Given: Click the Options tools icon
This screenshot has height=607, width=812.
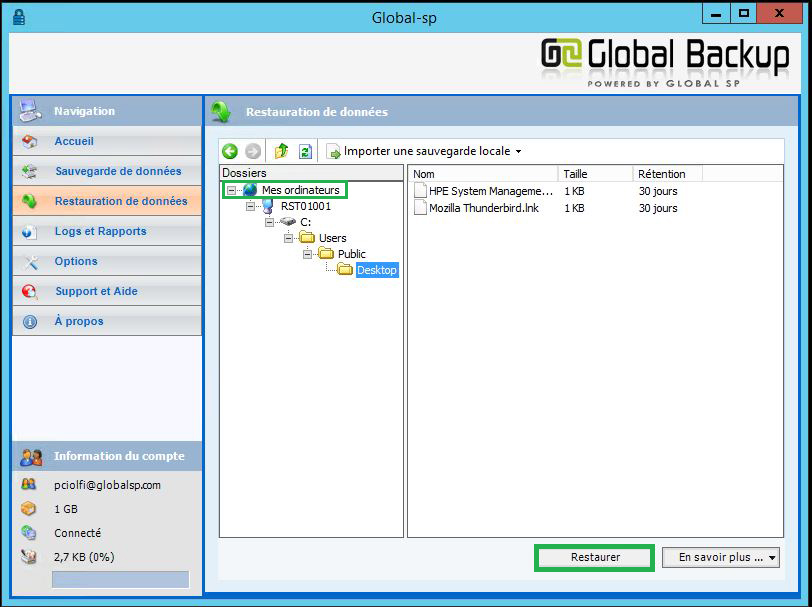Looking at the screenshot, I should 31,262.
